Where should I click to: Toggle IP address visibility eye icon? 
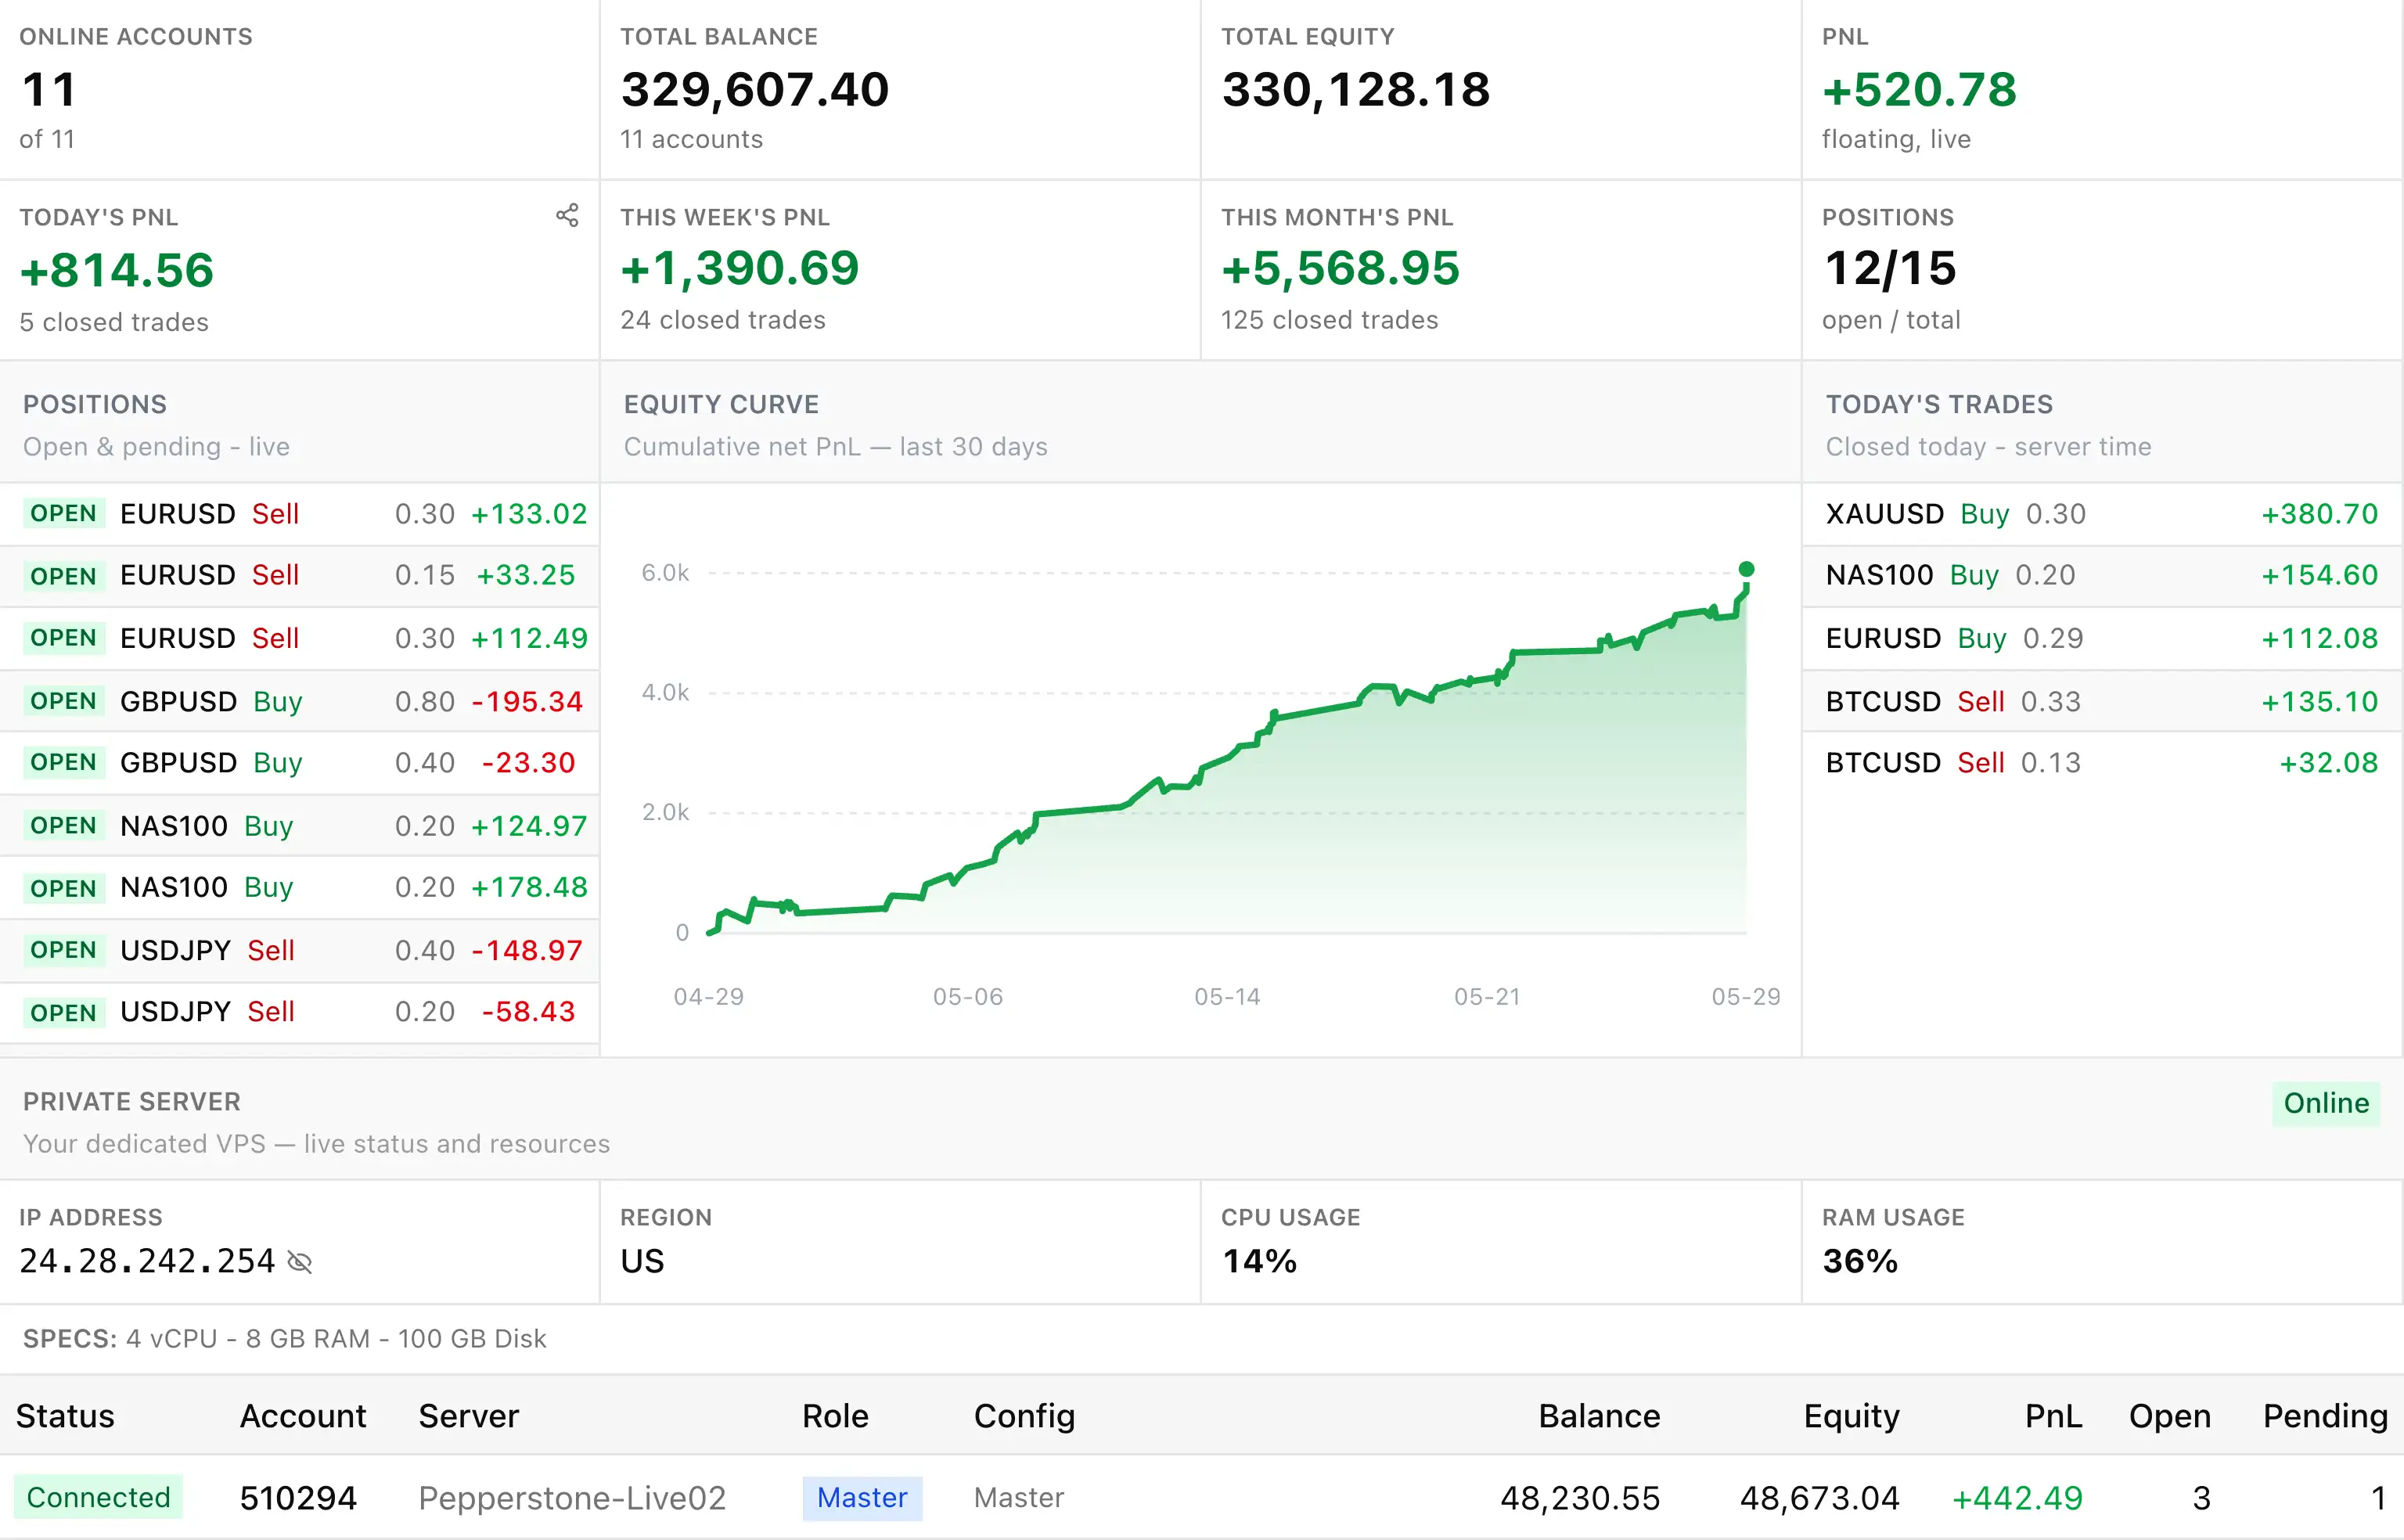point(299,1262)
